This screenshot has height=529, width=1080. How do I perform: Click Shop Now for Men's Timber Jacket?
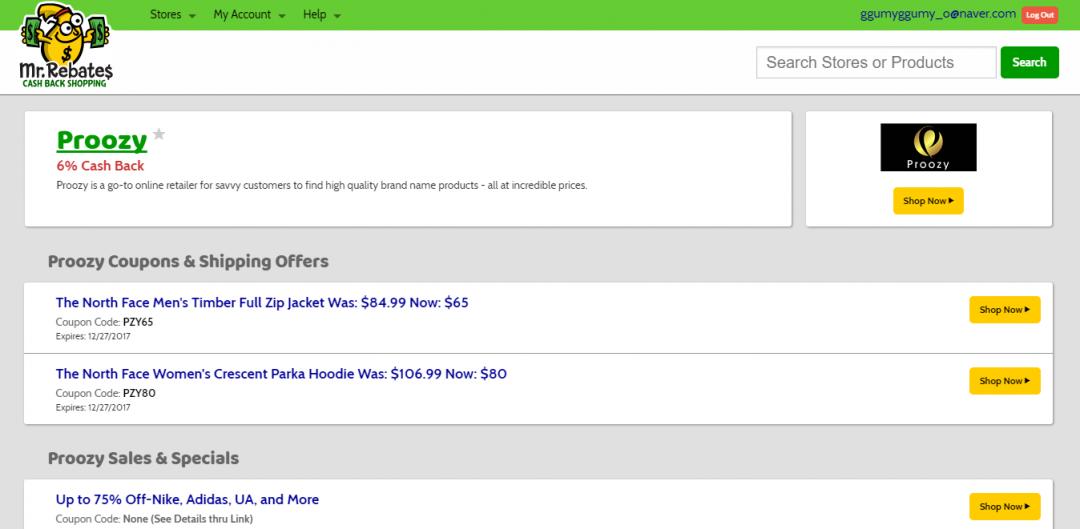pos(1004,310)
